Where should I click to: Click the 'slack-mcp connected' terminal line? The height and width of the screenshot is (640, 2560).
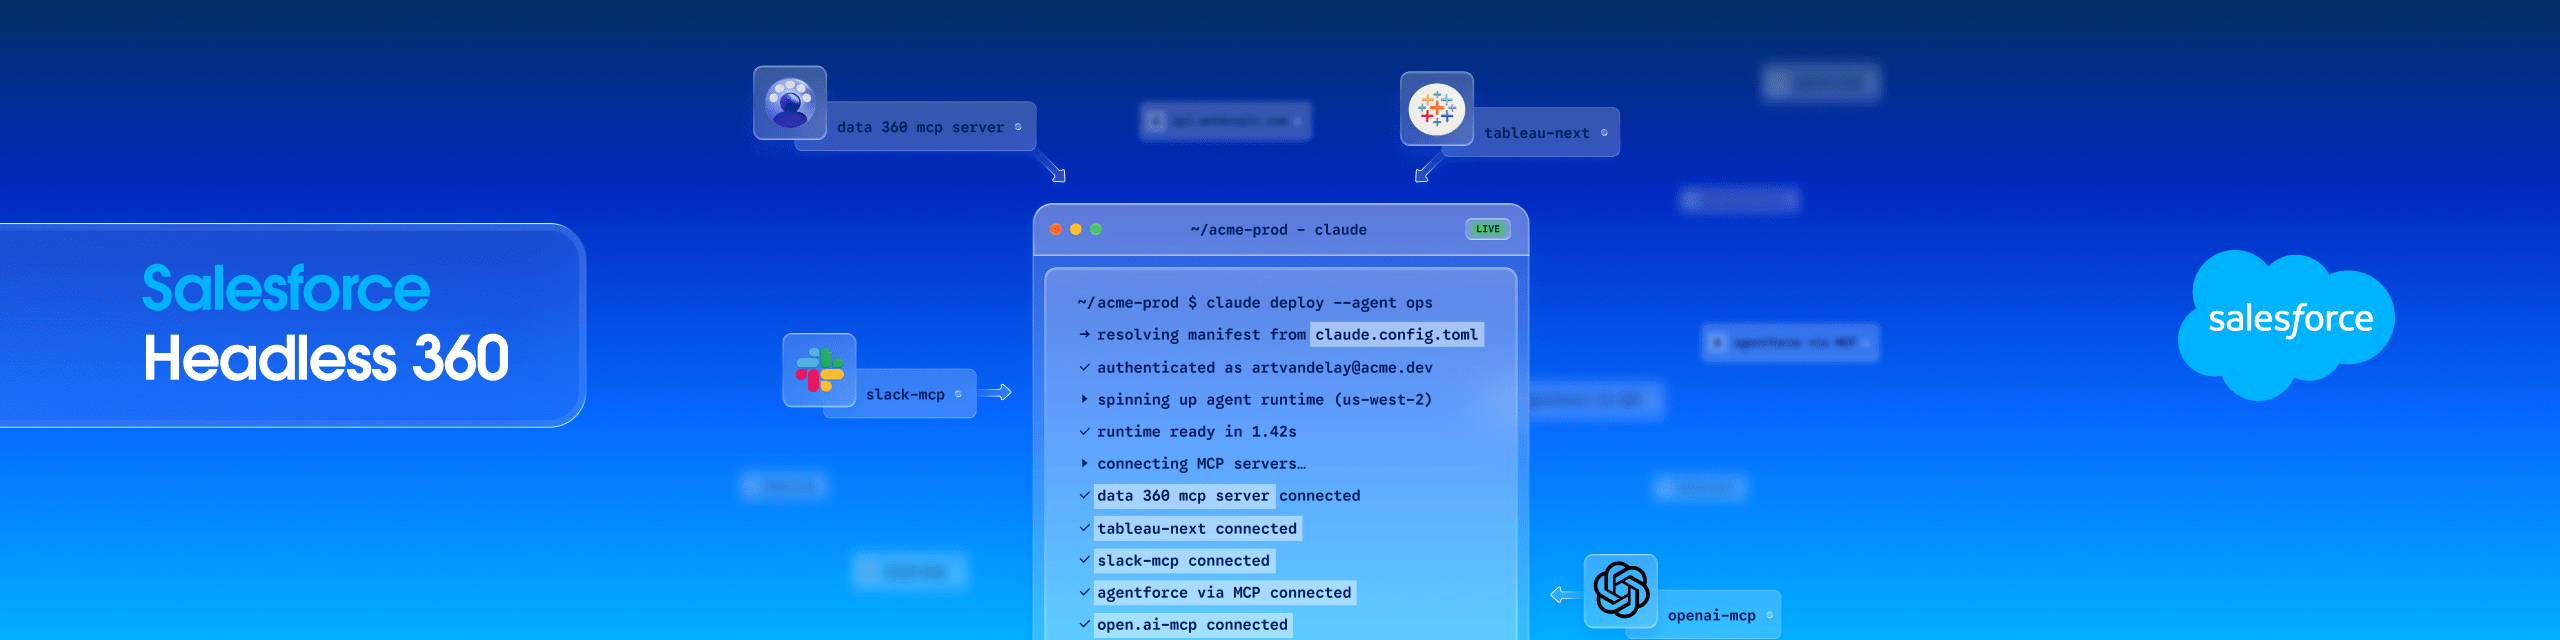(1183, 561)
